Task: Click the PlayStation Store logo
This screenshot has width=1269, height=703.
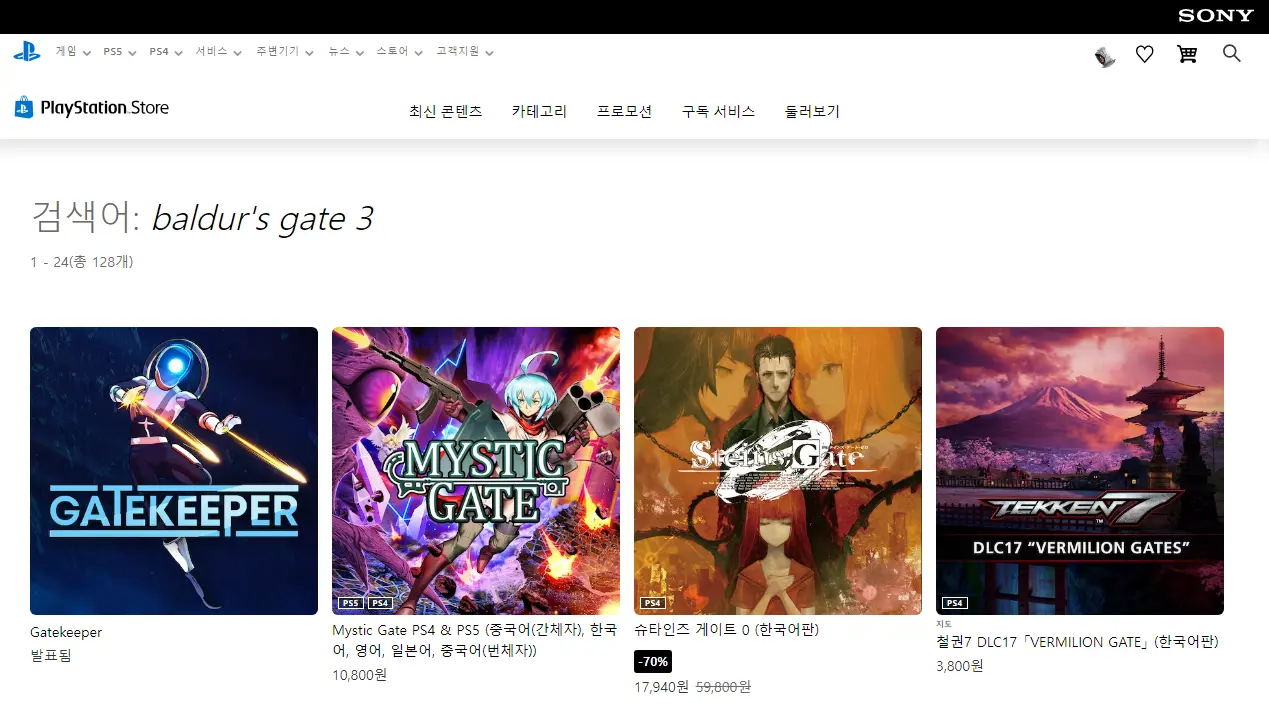Action: (90, 107)
